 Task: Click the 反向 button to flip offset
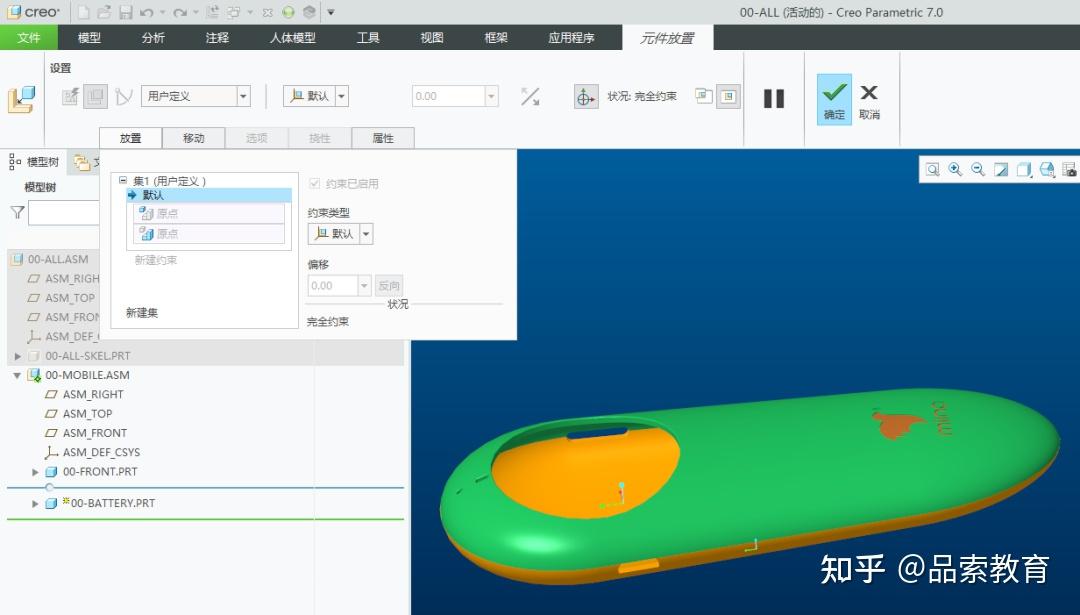(x=389, y=285)
